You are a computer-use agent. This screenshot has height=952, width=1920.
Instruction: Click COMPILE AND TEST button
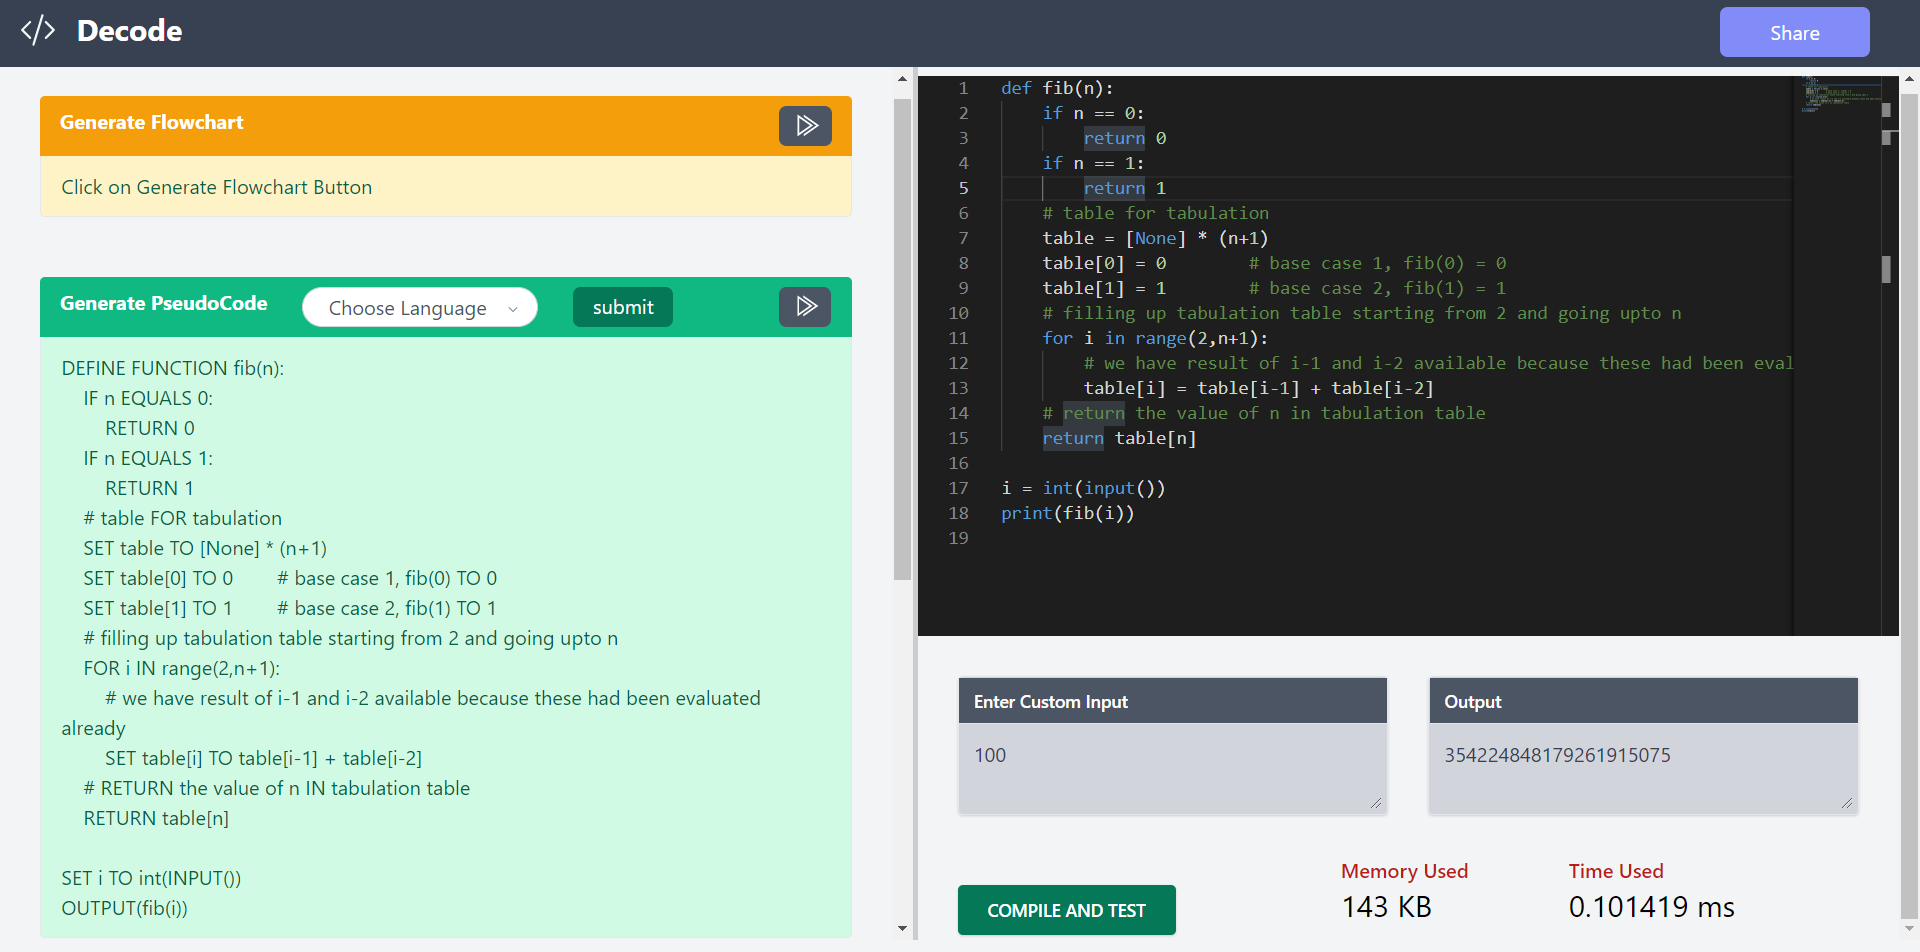[1066, 910]
